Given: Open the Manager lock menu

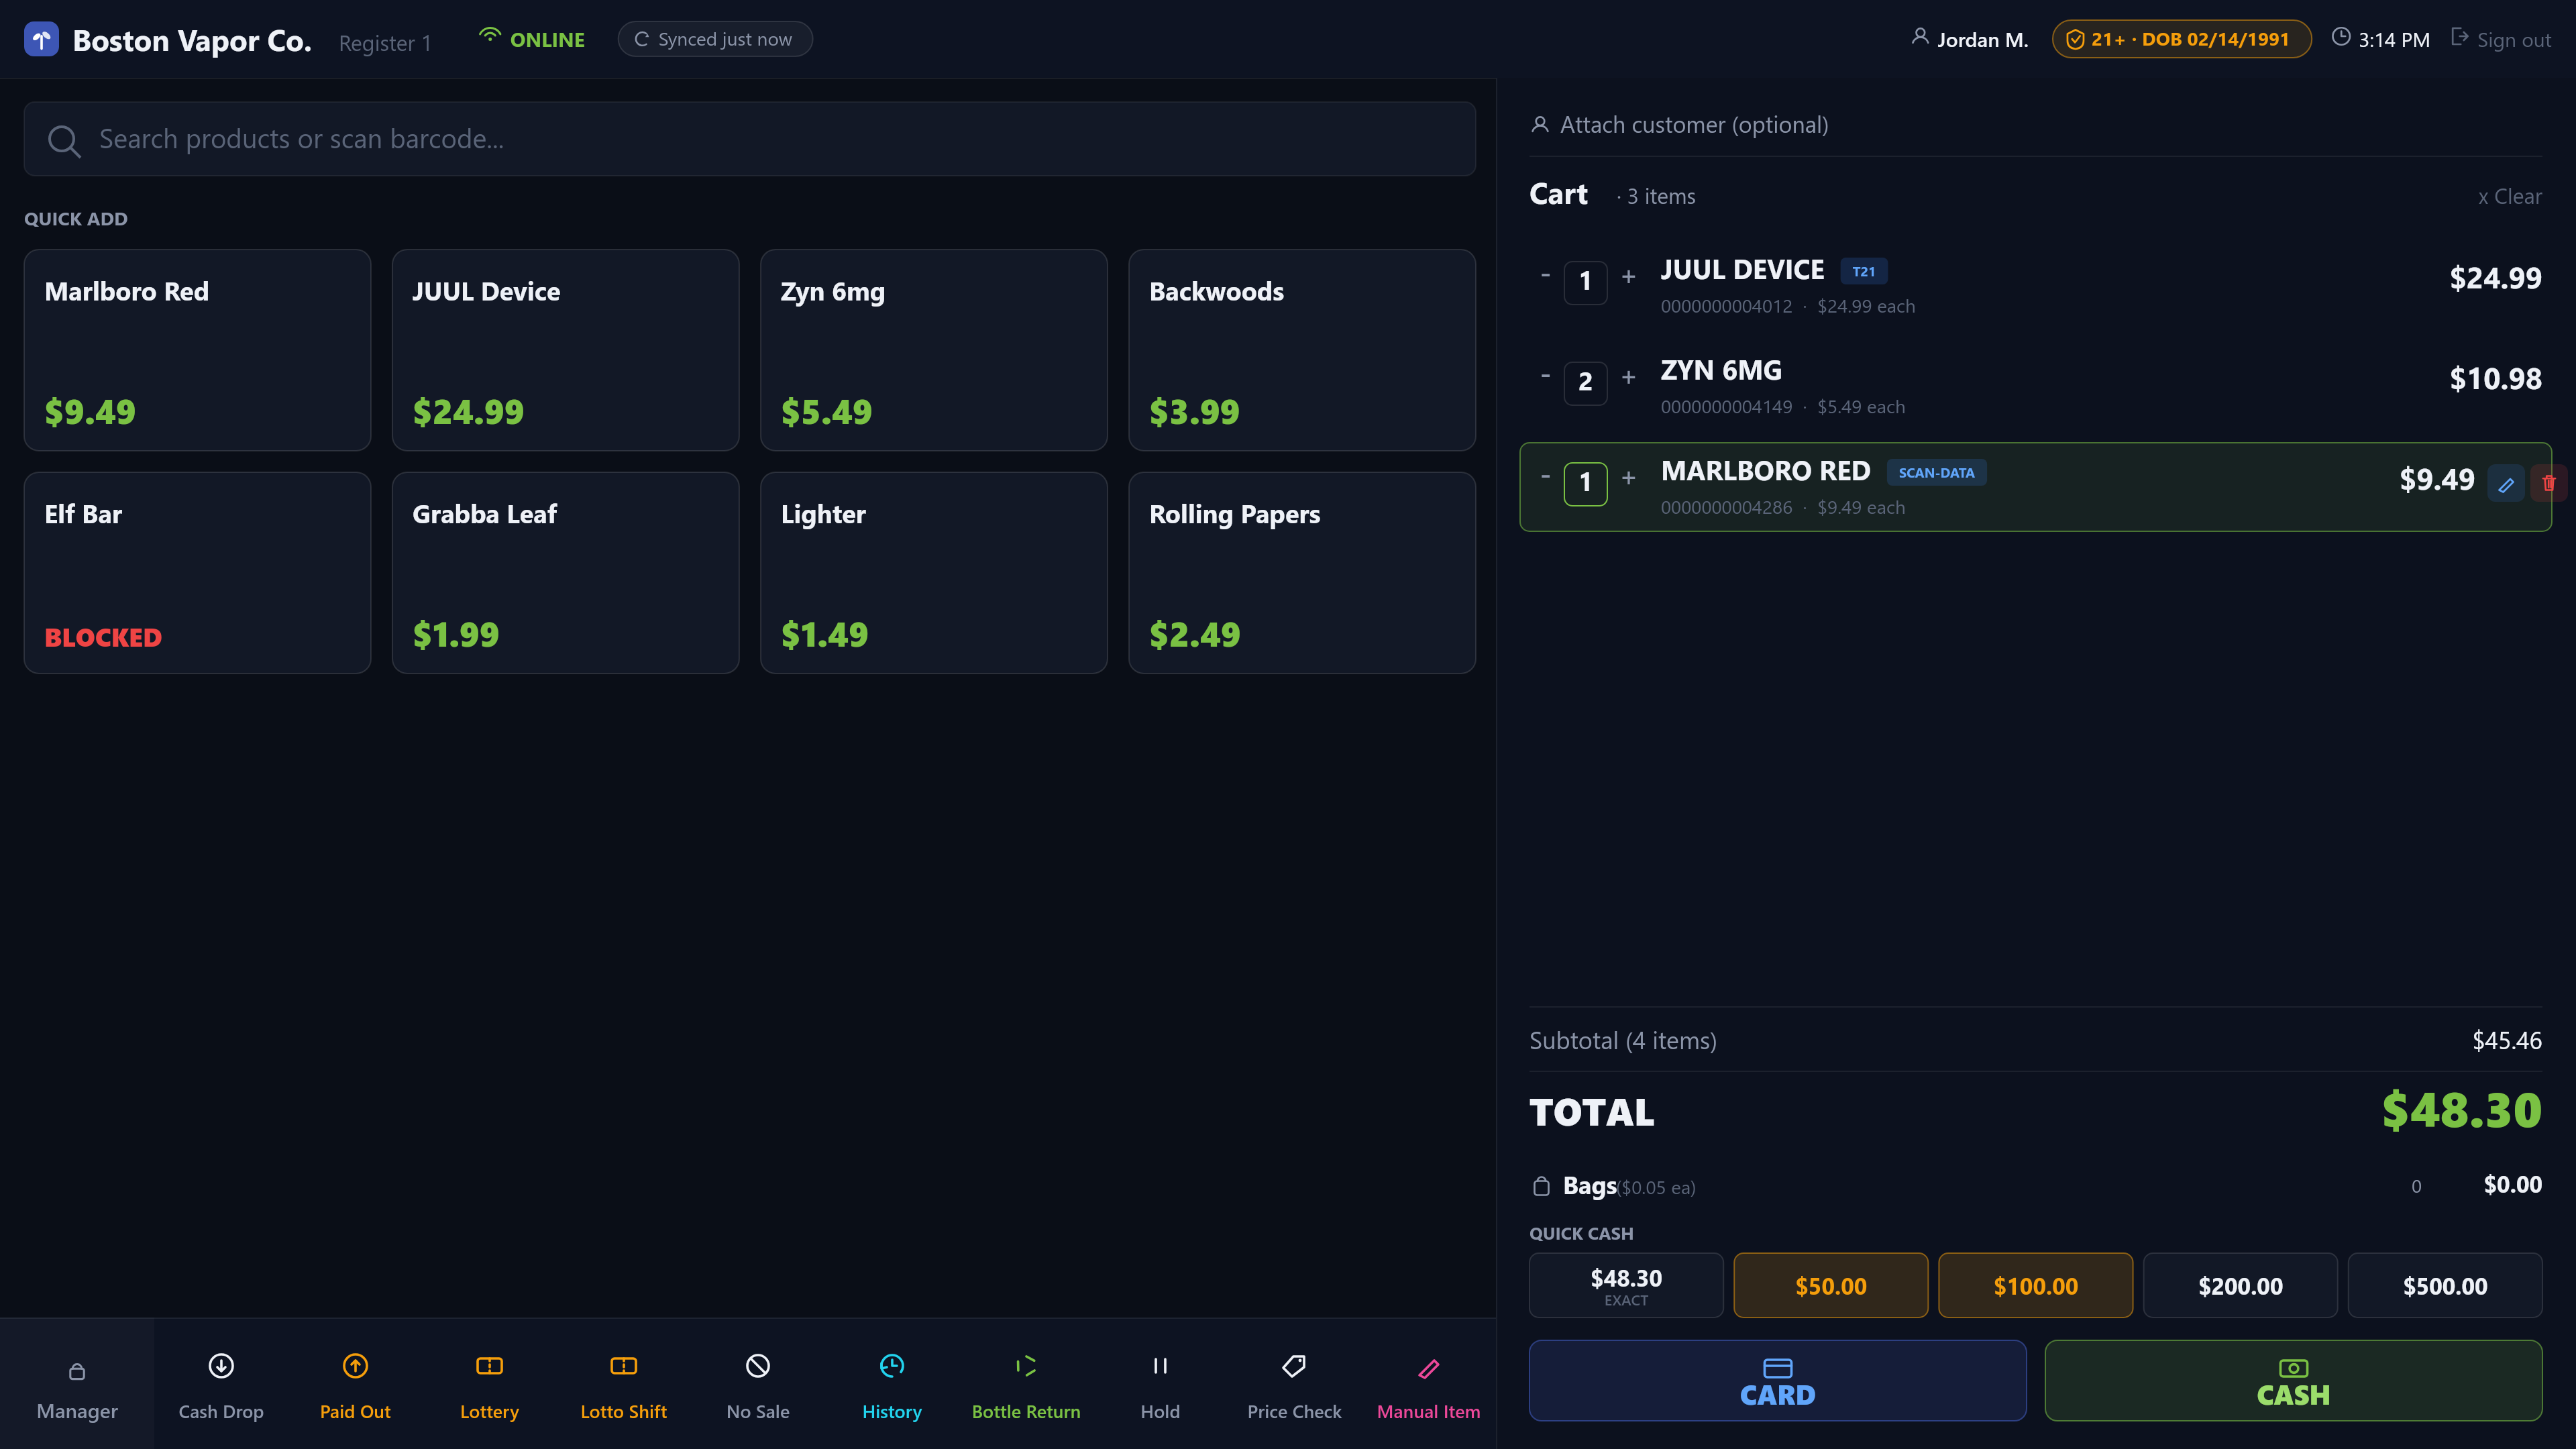Looking at the screenshot, I should pos(77,1384).
